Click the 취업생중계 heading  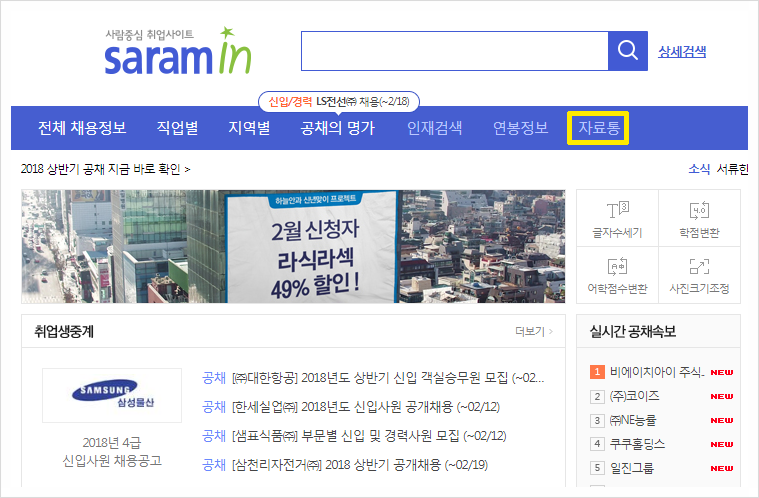tap(64, 332)
